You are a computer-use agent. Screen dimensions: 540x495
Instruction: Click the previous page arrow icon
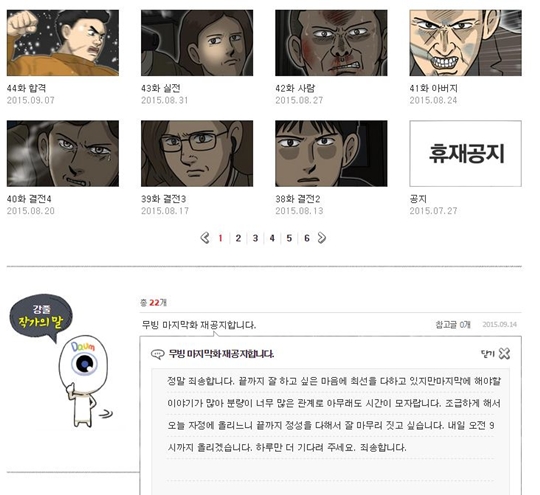205,238
